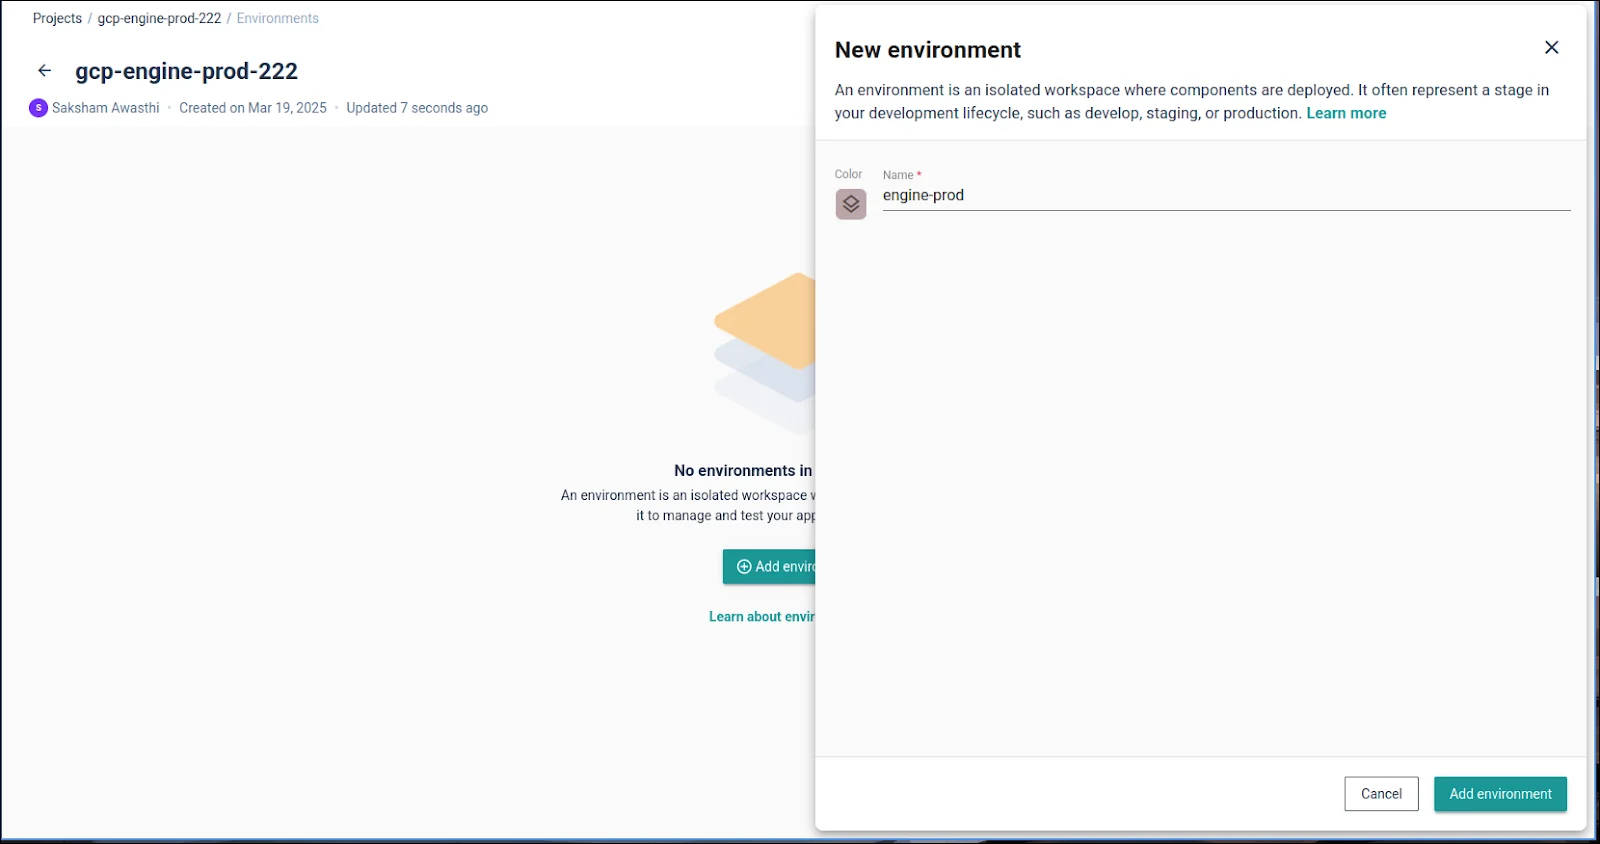
Task: Close the New environment panel
Action: pyautogui.click(x=1551, y=48)
